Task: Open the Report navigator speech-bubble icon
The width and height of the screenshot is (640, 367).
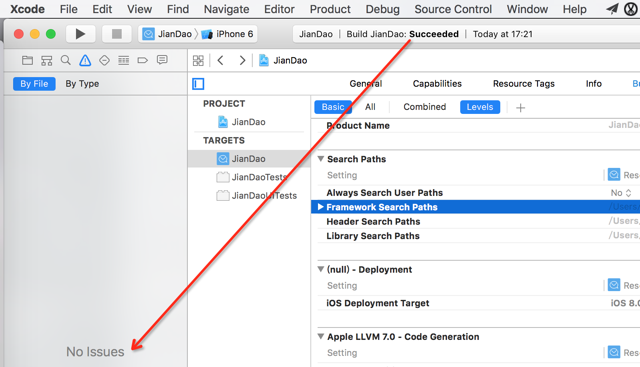Action: click(162, 60)
